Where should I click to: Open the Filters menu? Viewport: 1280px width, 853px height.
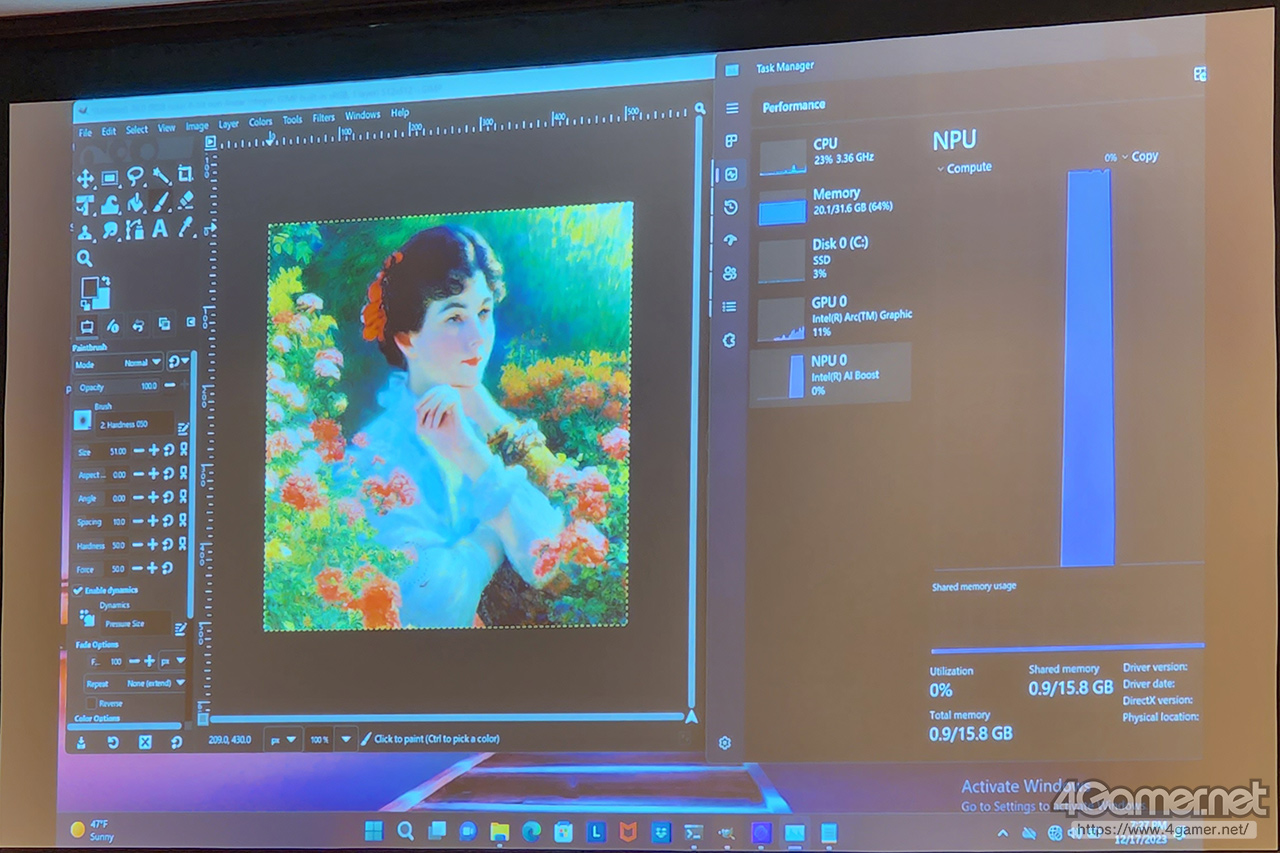point(324,118)
